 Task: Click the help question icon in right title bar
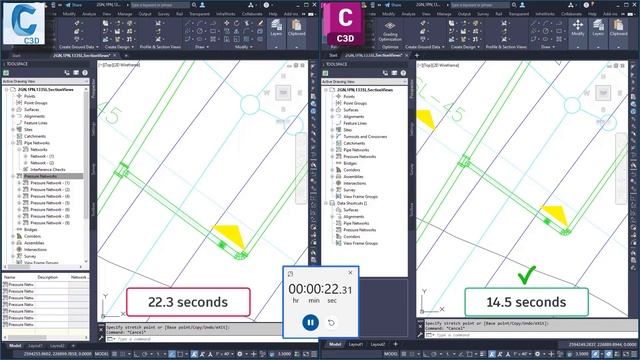click(586, 5)
